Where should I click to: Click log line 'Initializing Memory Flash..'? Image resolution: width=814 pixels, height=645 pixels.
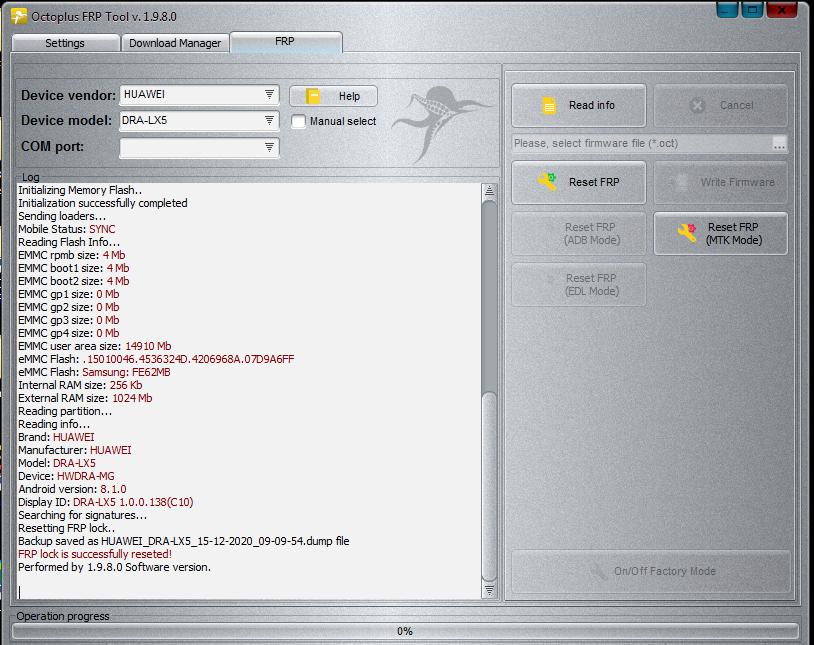80,190
